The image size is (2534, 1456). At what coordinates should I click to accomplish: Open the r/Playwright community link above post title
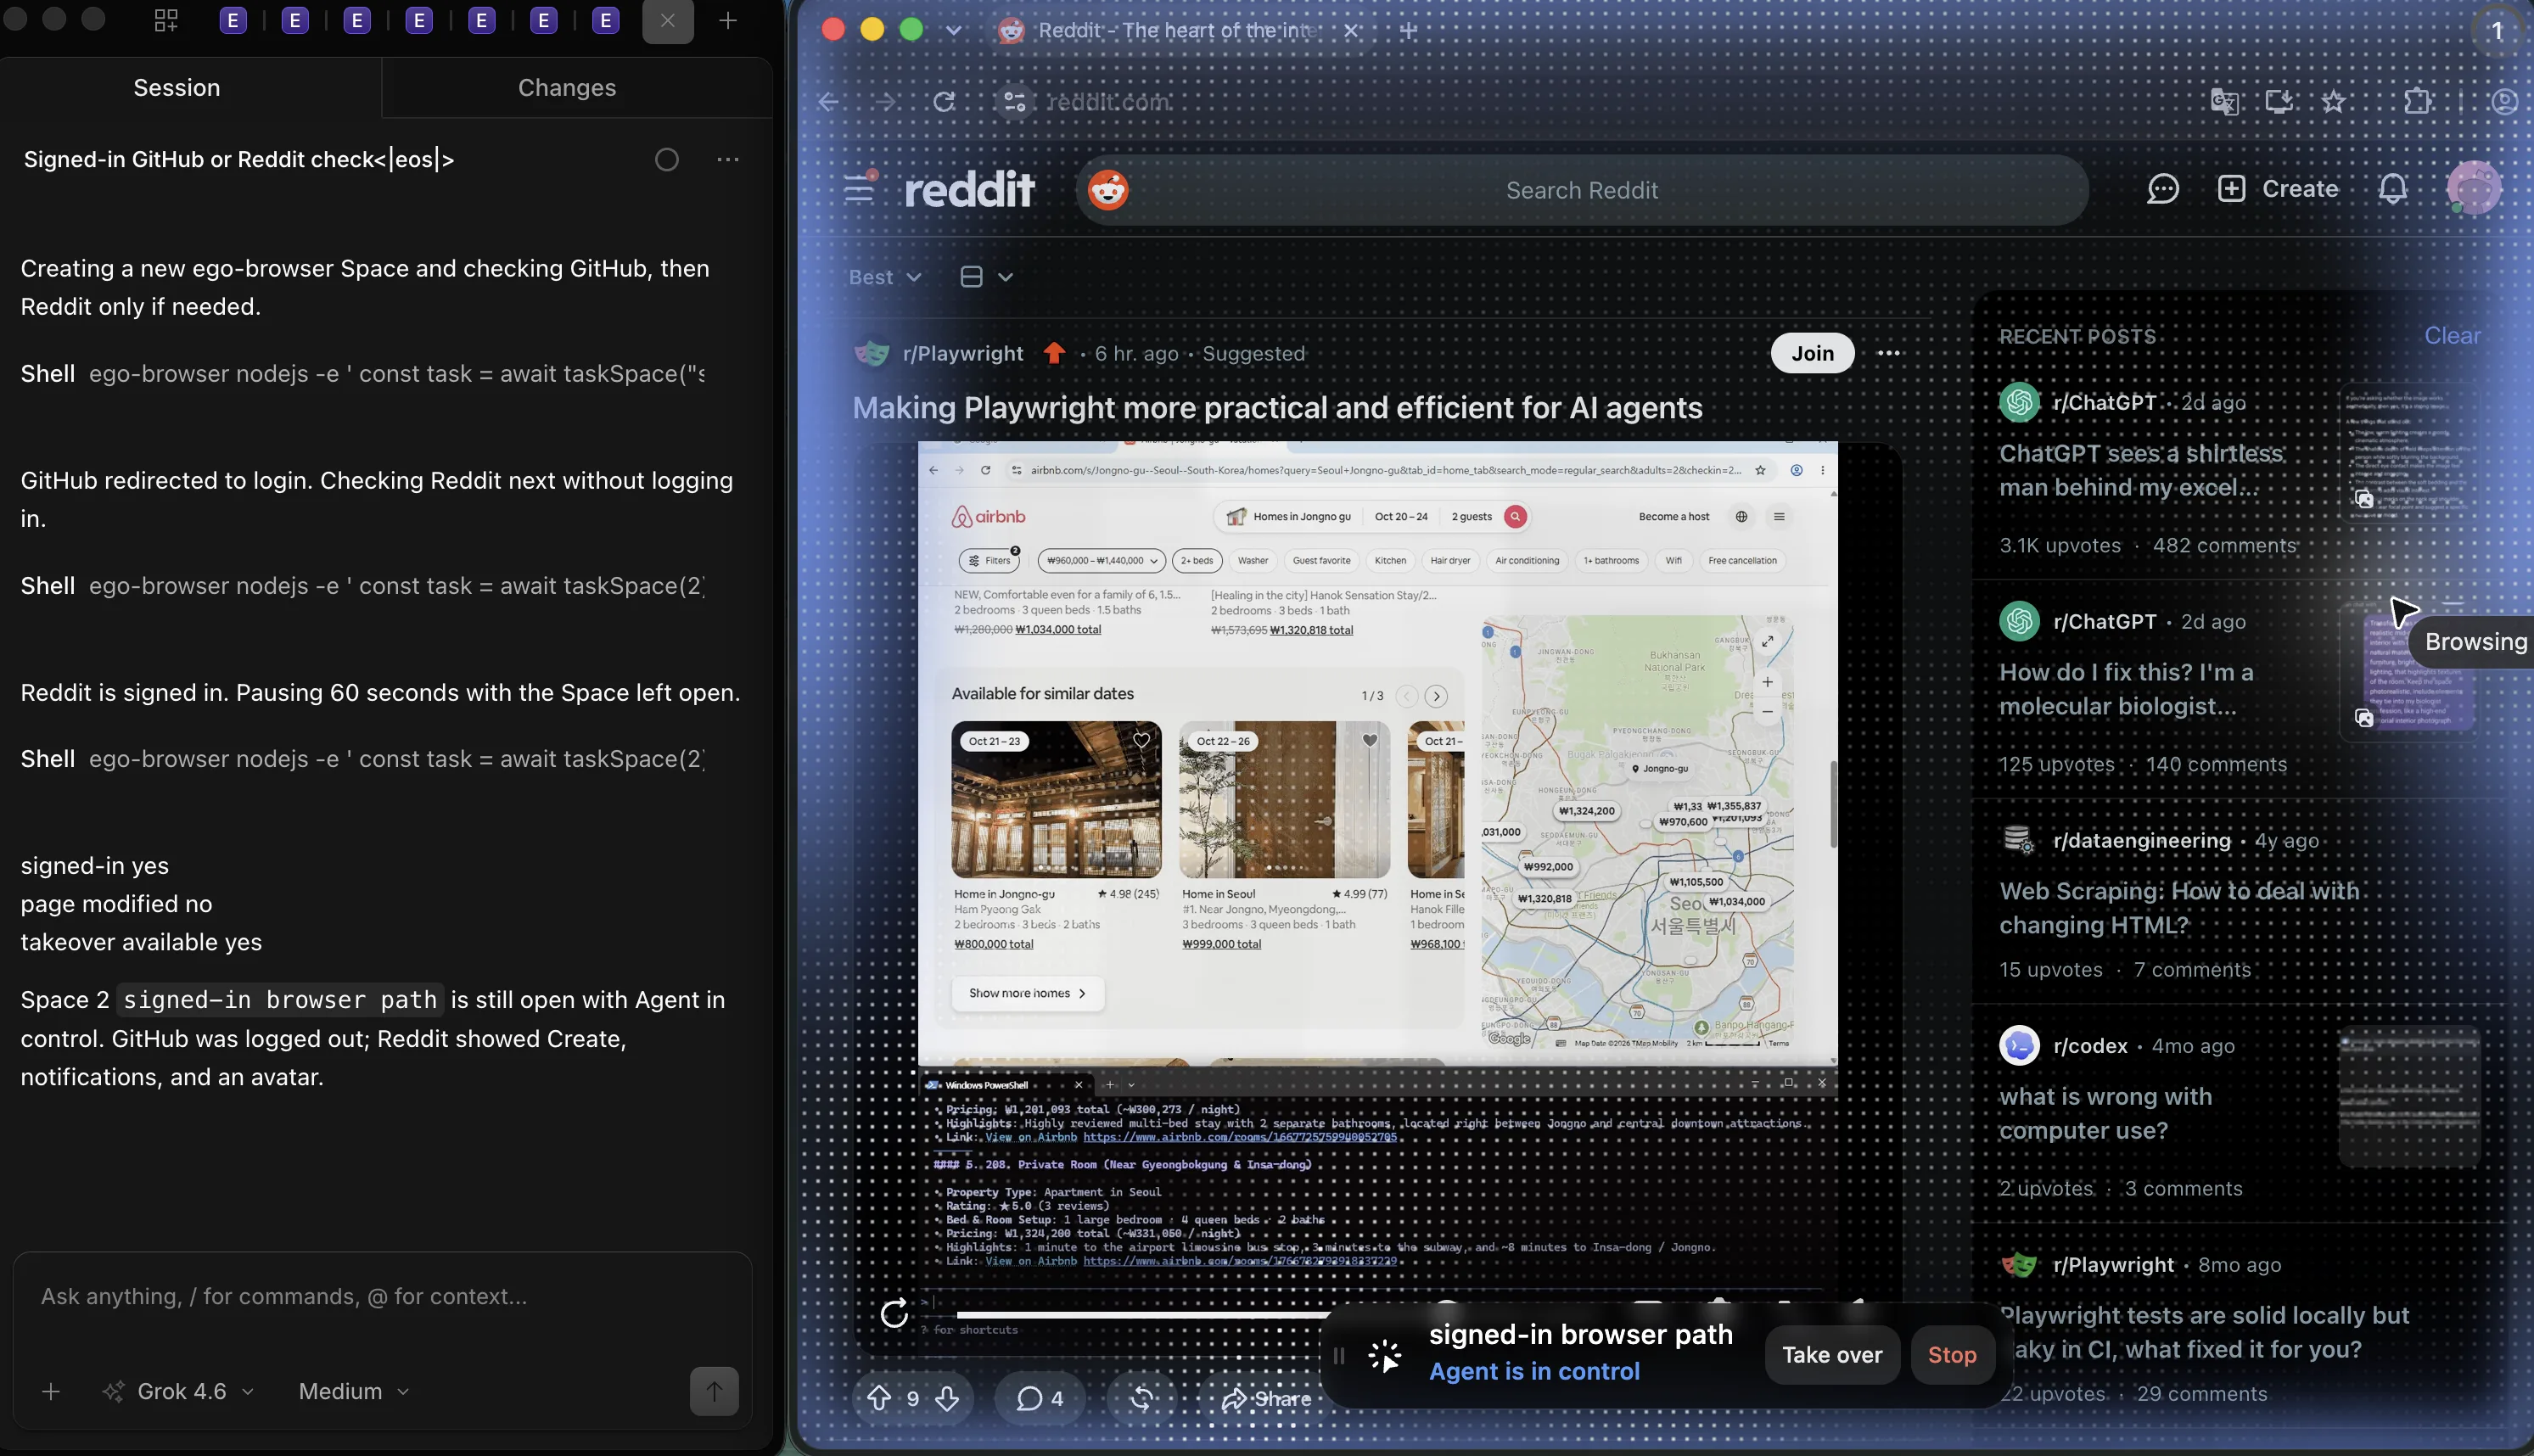pyautogui.click(x=962, y=353)
